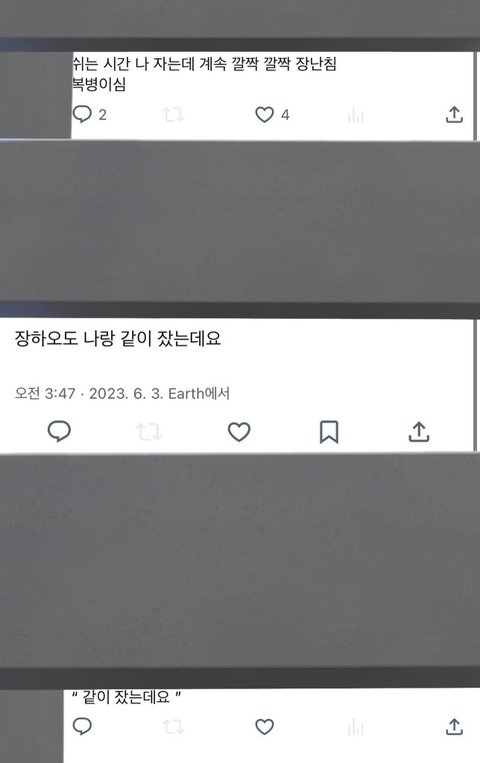View analytics of the quoted "같이 잤는데요" tweet
Image resolution: width=480 pixels, height=763 pixels.
coord(355,727)
